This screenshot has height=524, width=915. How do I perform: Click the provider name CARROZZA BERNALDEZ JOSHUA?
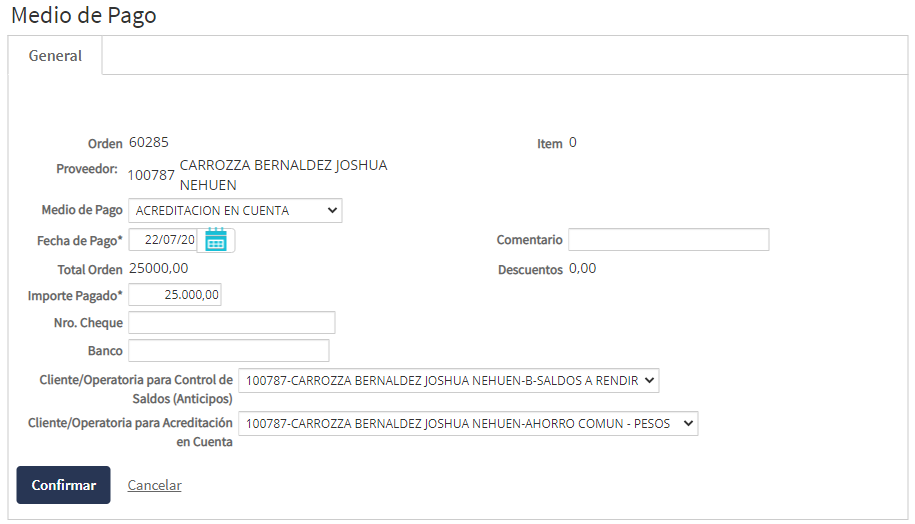(283, 165)
